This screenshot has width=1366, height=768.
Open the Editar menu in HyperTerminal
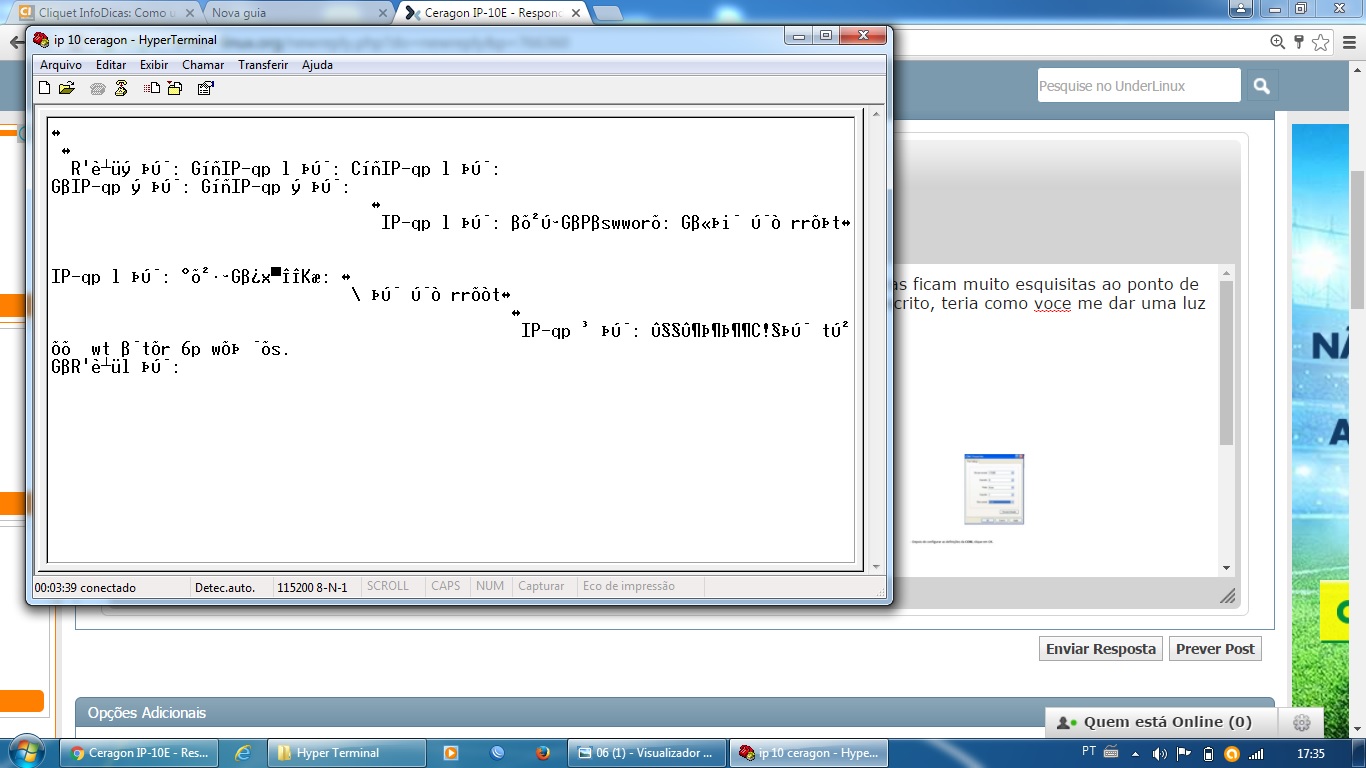[111, 65]
